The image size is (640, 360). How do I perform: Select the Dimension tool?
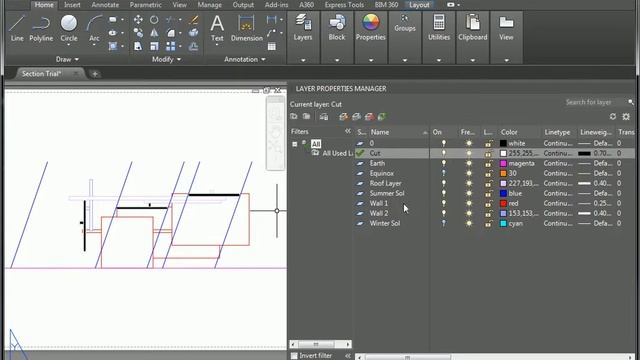pos(247,28)
